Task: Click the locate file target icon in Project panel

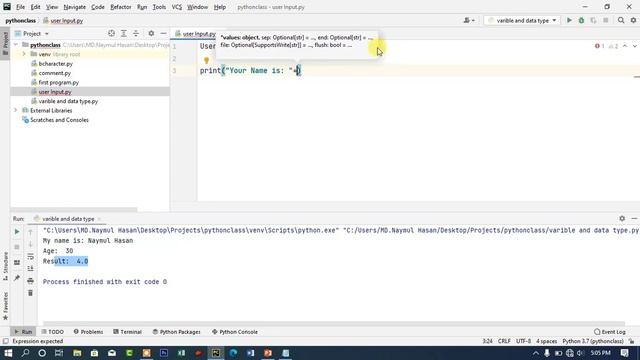Action: pyautogui.click(x=111, y=33)
